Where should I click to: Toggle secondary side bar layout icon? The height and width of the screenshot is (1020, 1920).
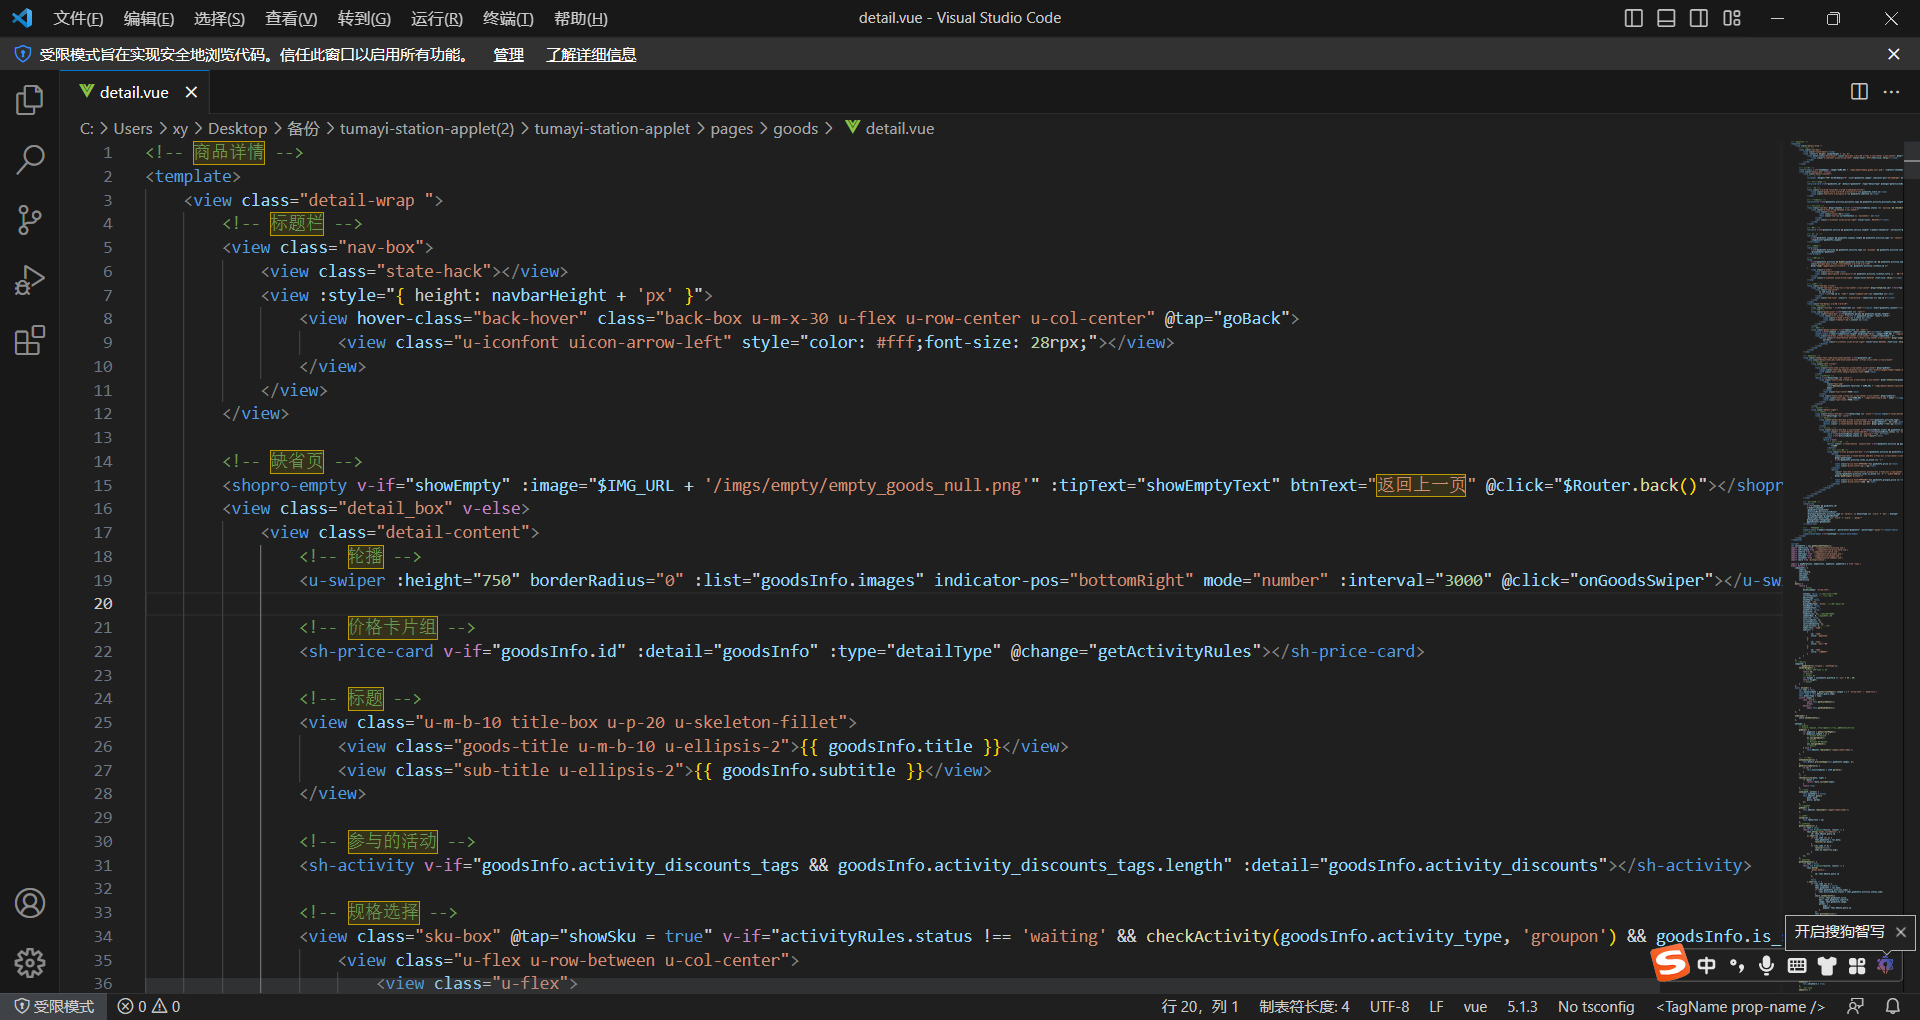1699,18
